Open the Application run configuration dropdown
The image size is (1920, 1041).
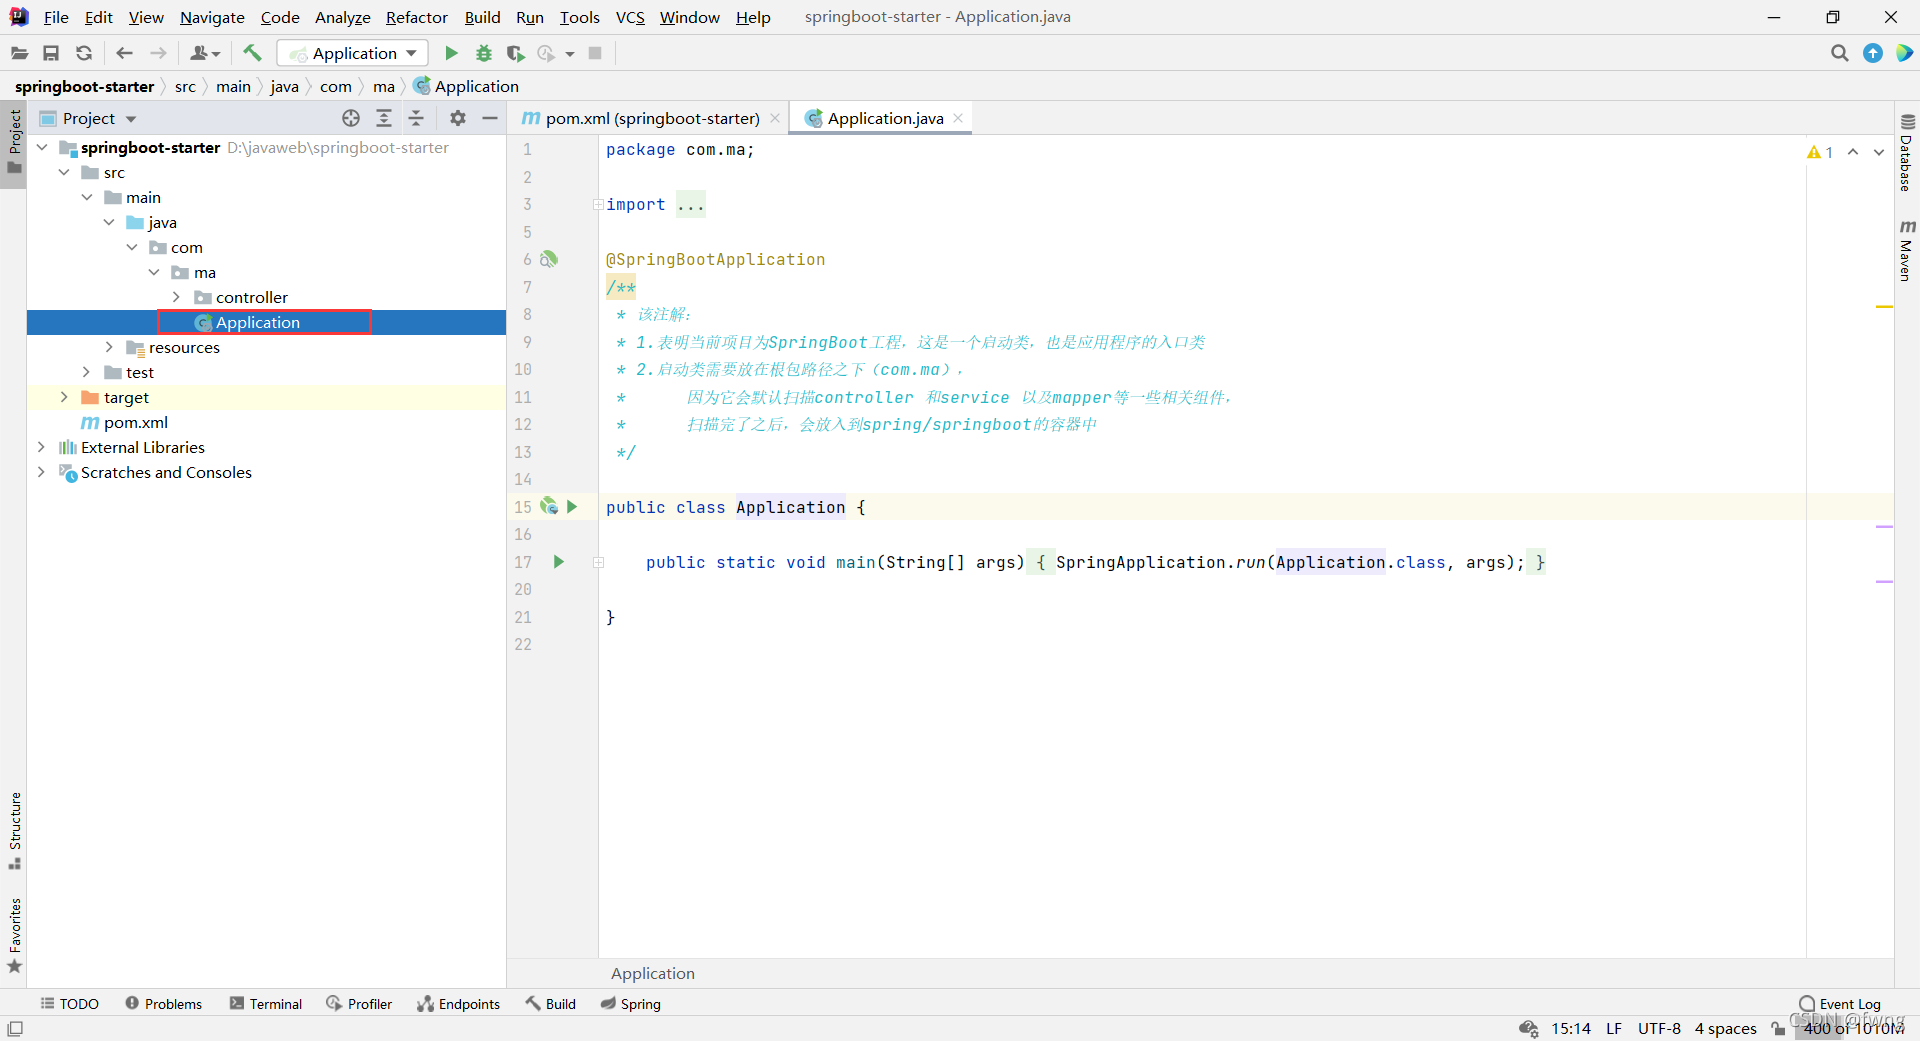(x=353, y=53)
